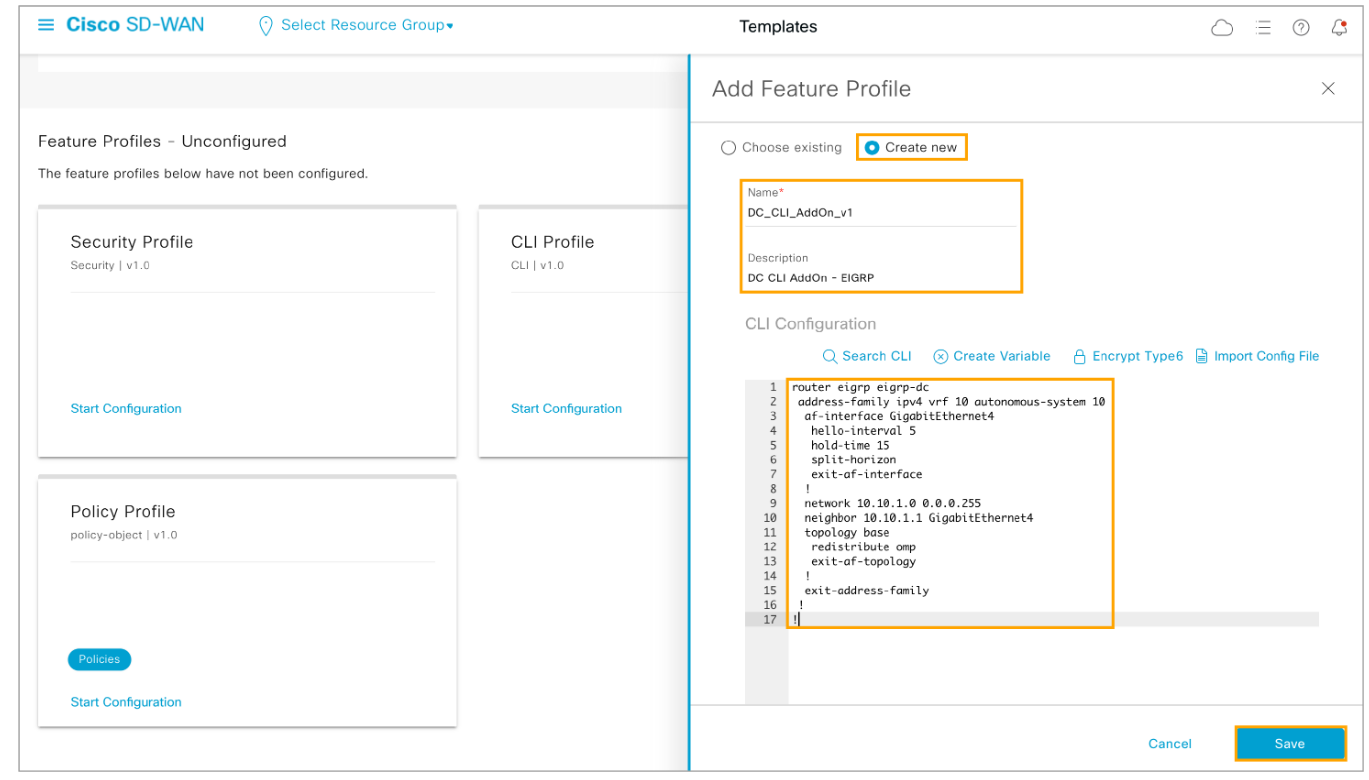1369x780 pixels.
Task: Click Create Variable in CLI toolbar
Action: tap(992, 356)
